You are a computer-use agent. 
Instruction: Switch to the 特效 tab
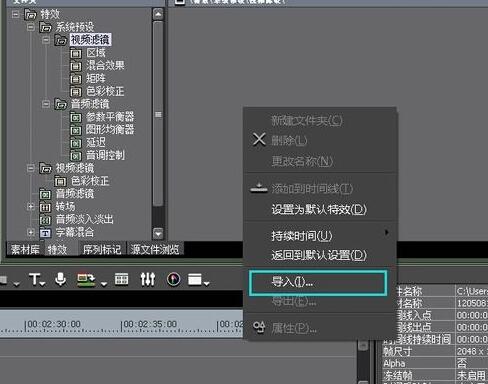(x=57, y=249)
